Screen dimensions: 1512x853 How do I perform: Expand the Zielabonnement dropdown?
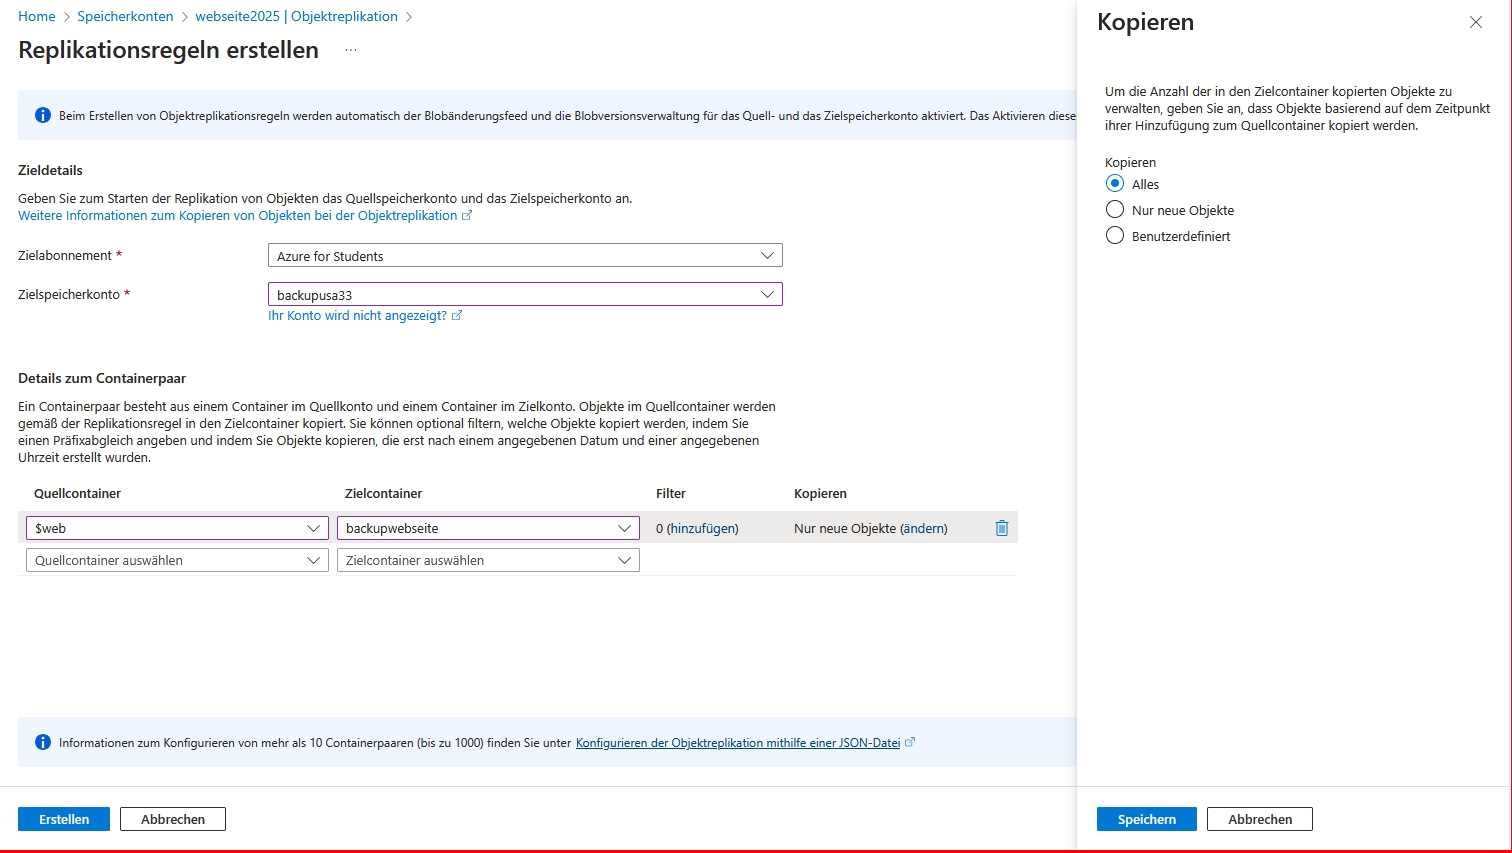pyautogui.click(x=525, y=256)
